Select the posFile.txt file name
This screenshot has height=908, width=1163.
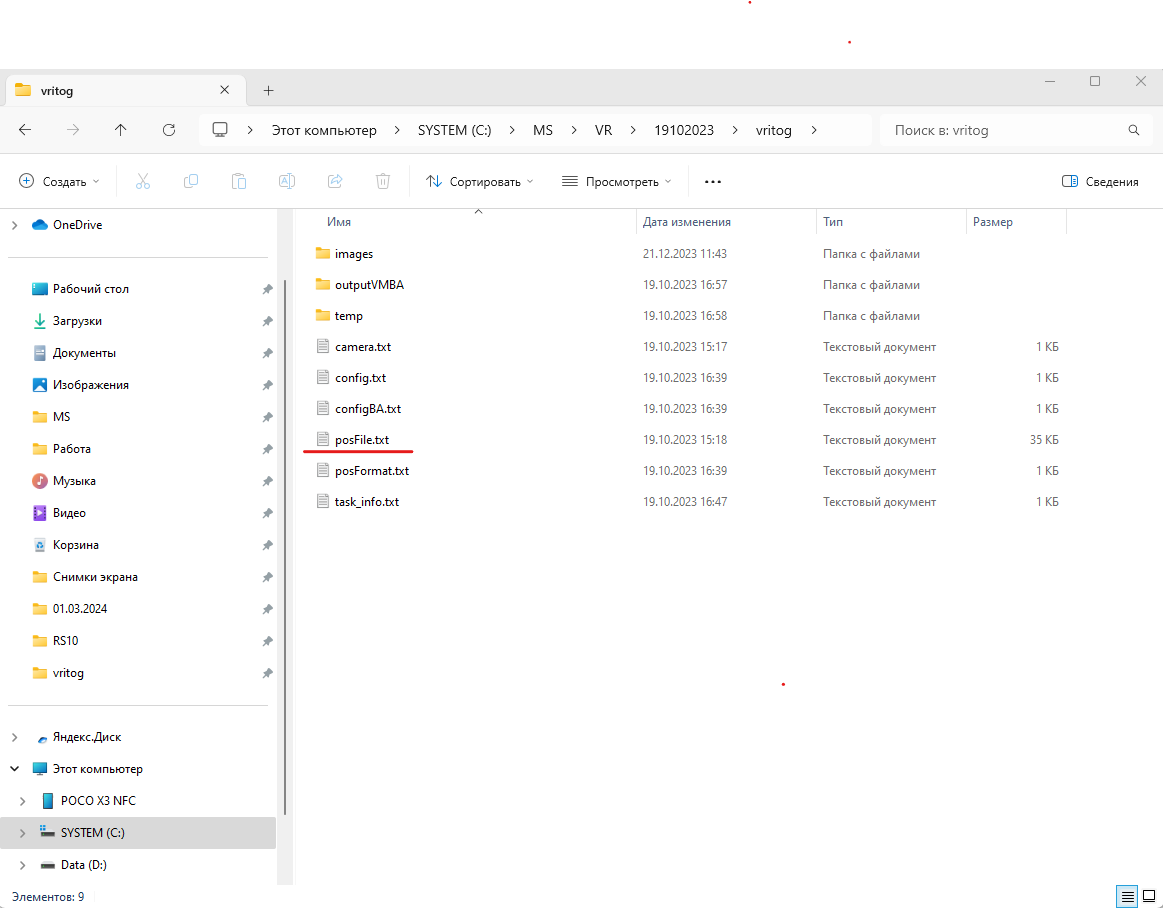pos(362,440)
